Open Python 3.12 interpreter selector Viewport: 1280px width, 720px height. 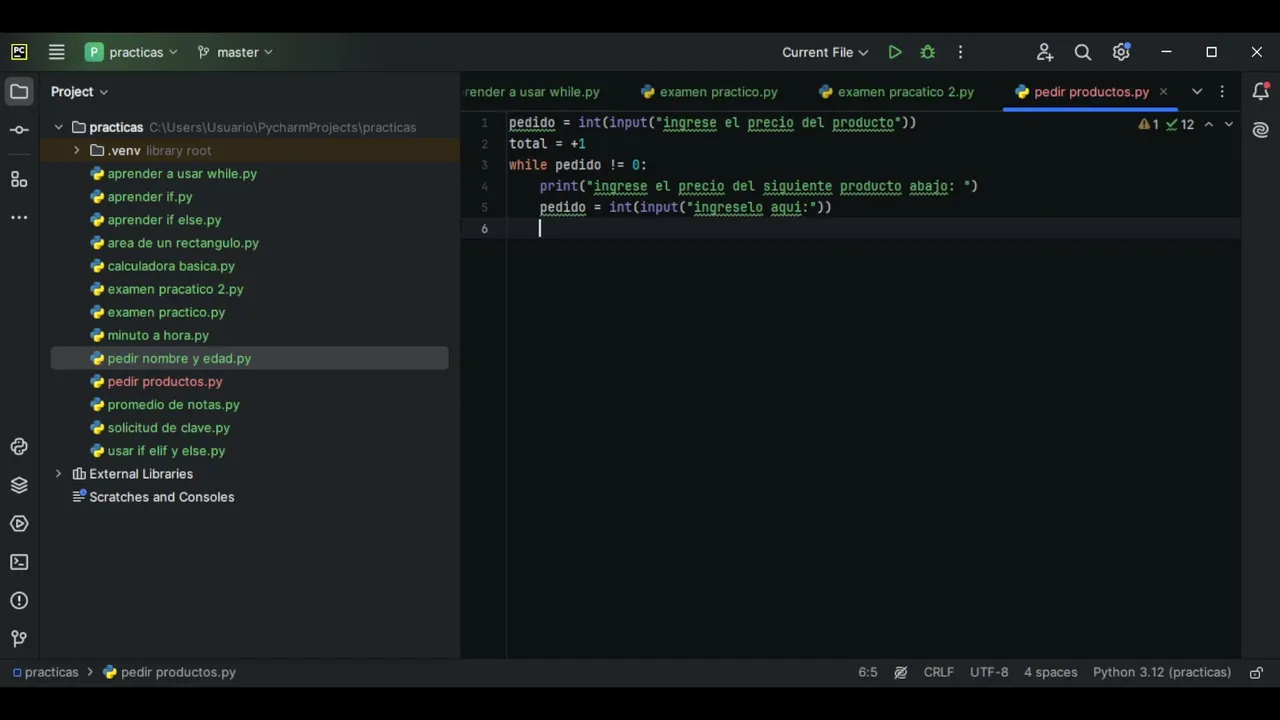point(1162,673)
